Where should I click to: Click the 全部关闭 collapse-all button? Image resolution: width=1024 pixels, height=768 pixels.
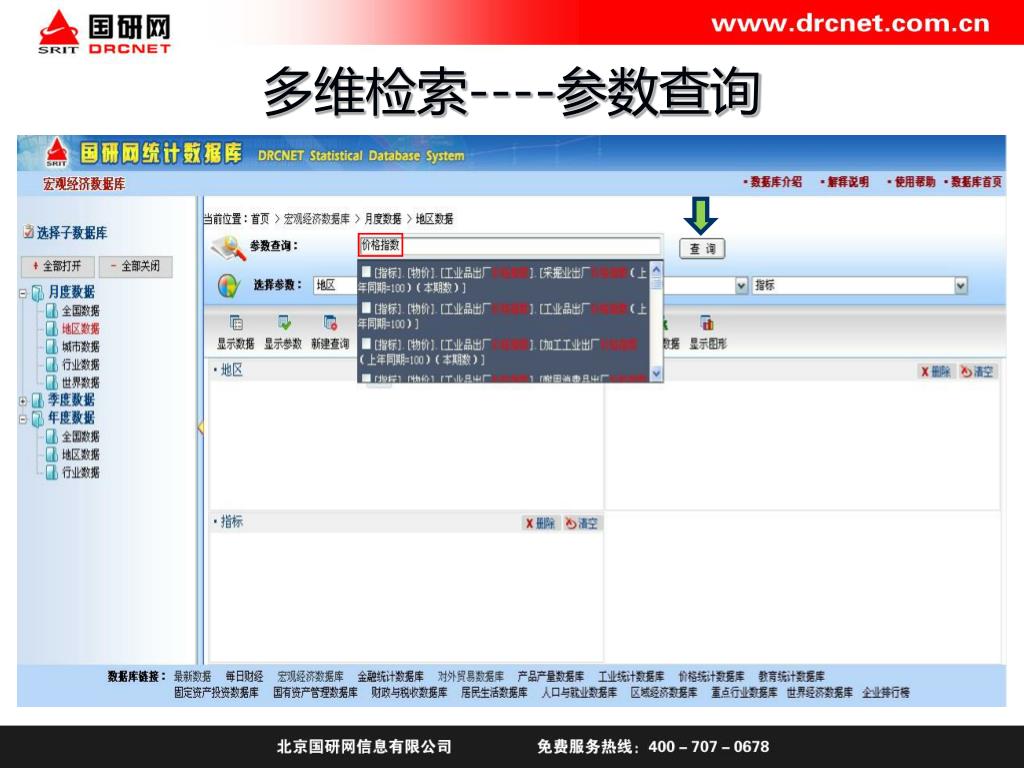[x=136, y=266]
